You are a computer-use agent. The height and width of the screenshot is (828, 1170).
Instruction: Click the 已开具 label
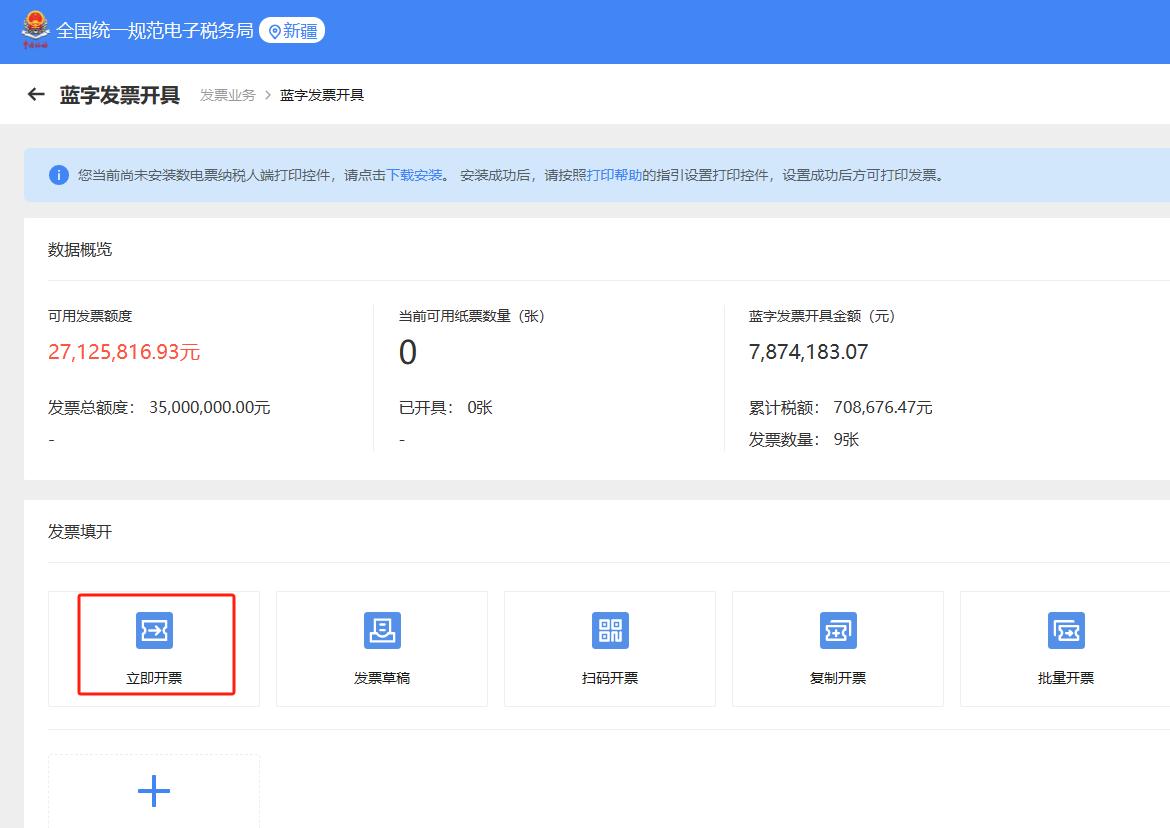pos(424,407)
